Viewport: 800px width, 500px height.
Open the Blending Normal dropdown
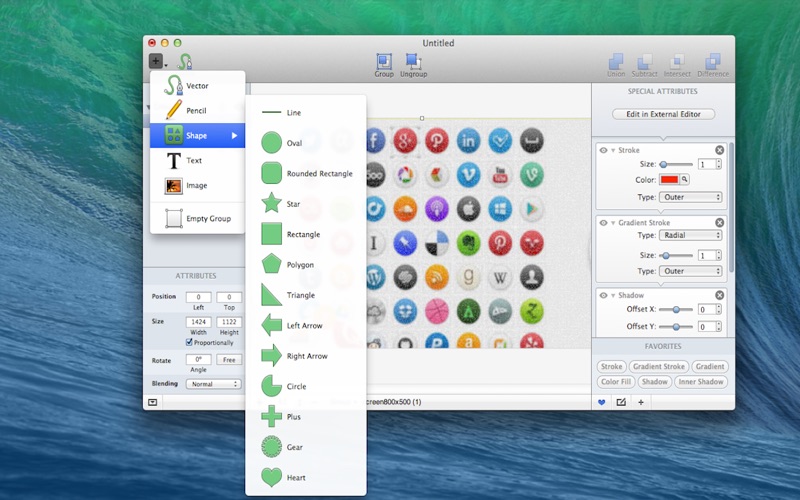point(213,384)
